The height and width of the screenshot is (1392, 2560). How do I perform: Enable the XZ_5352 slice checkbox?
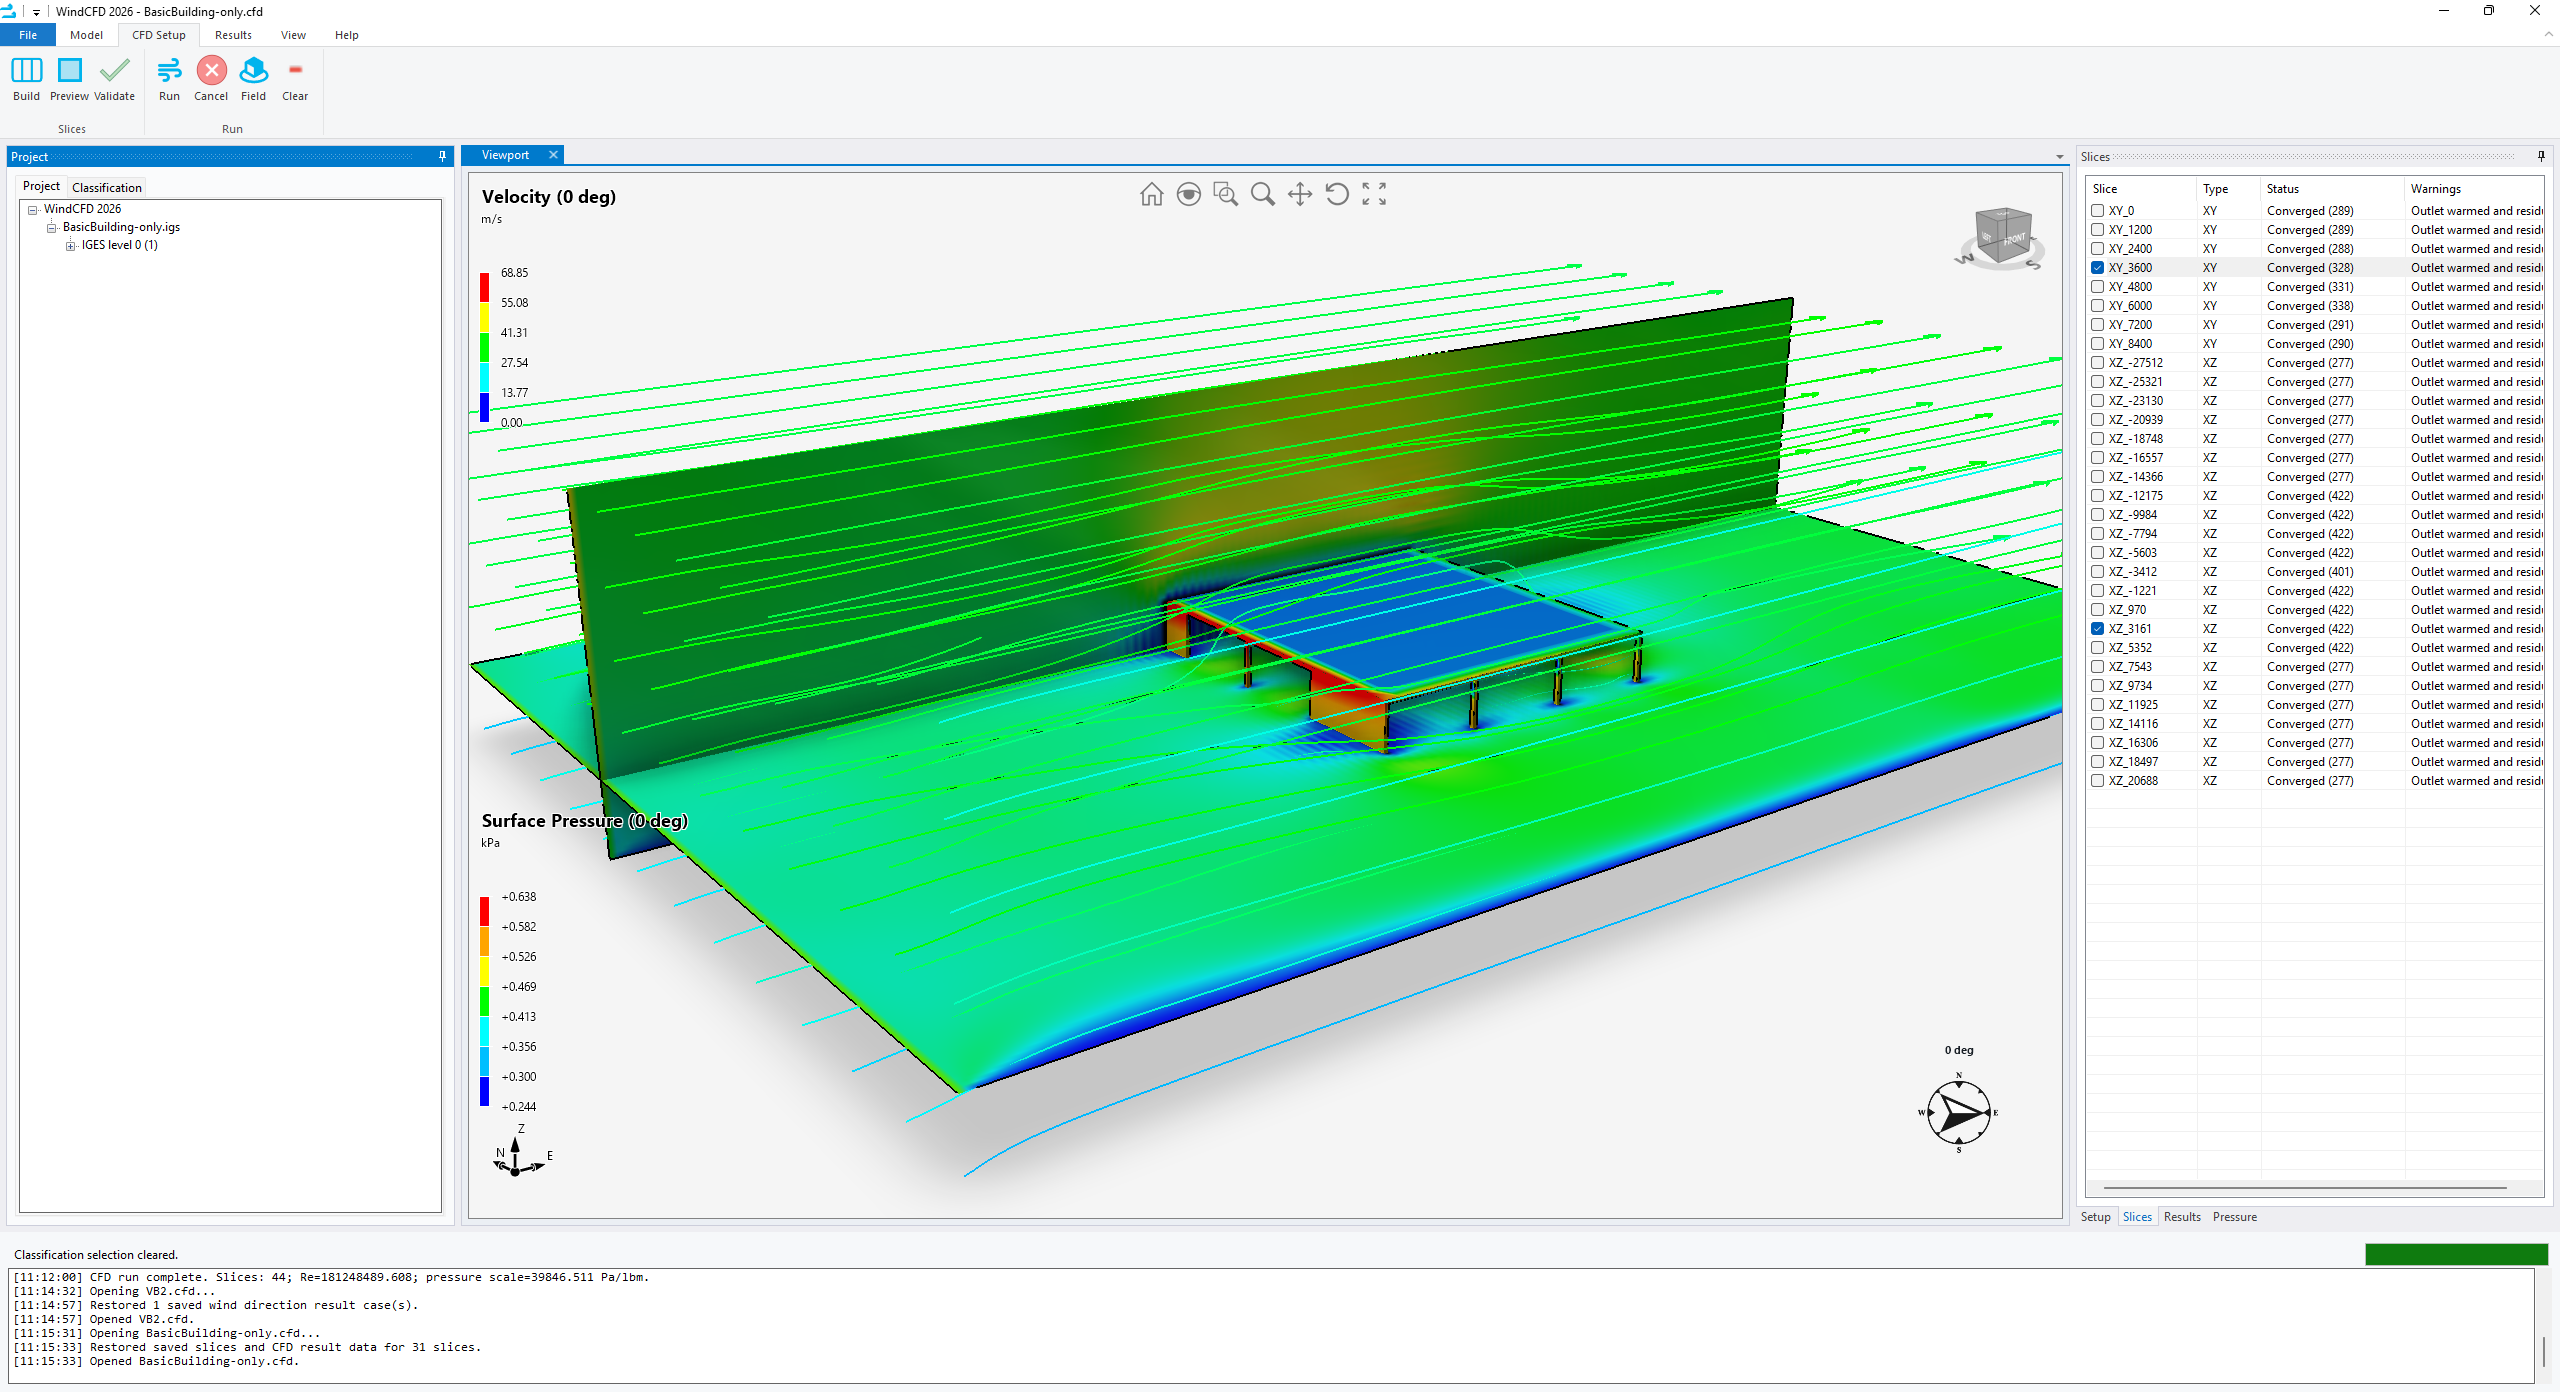[2097, 648]
